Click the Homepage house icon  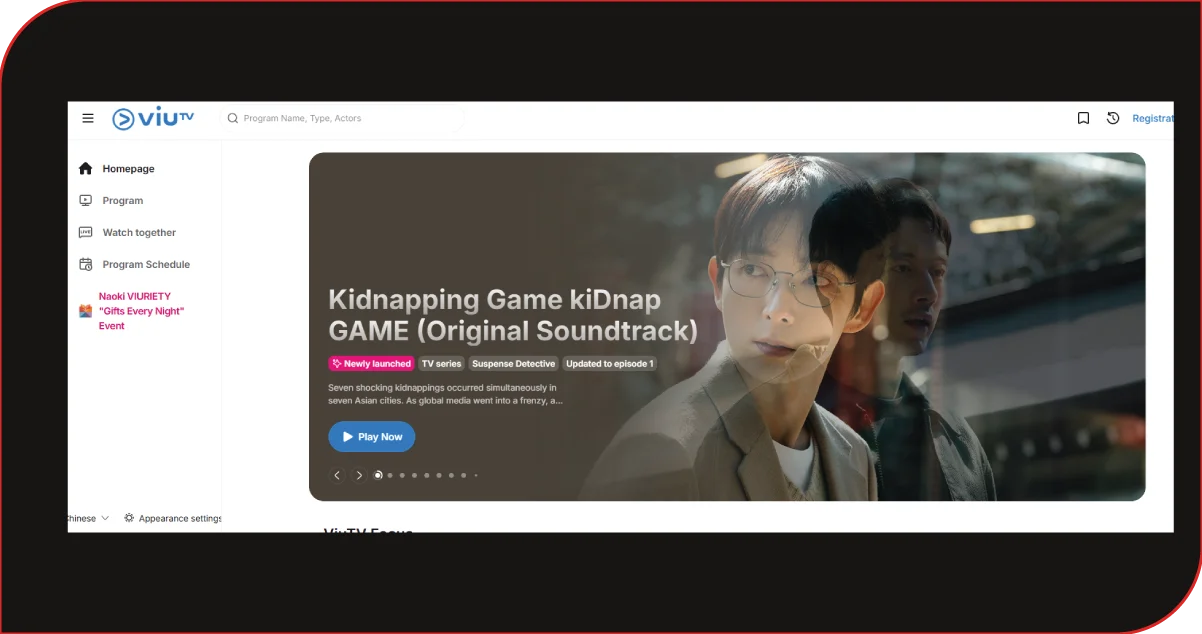tap(85, 169)
